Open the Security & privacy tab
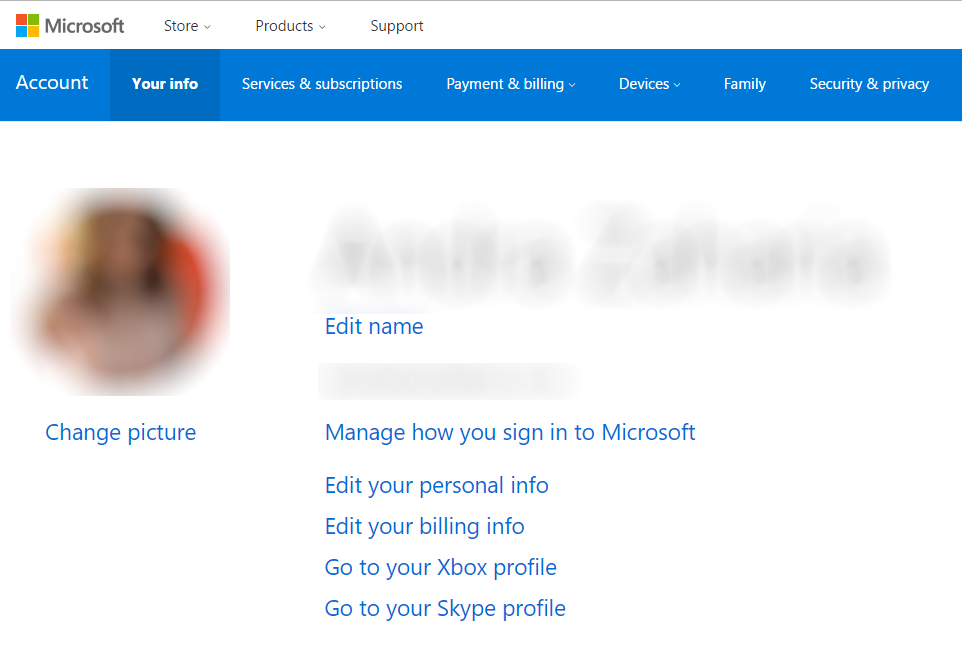The width and height of the screenshot is (962, 666). tap(869, 84)
